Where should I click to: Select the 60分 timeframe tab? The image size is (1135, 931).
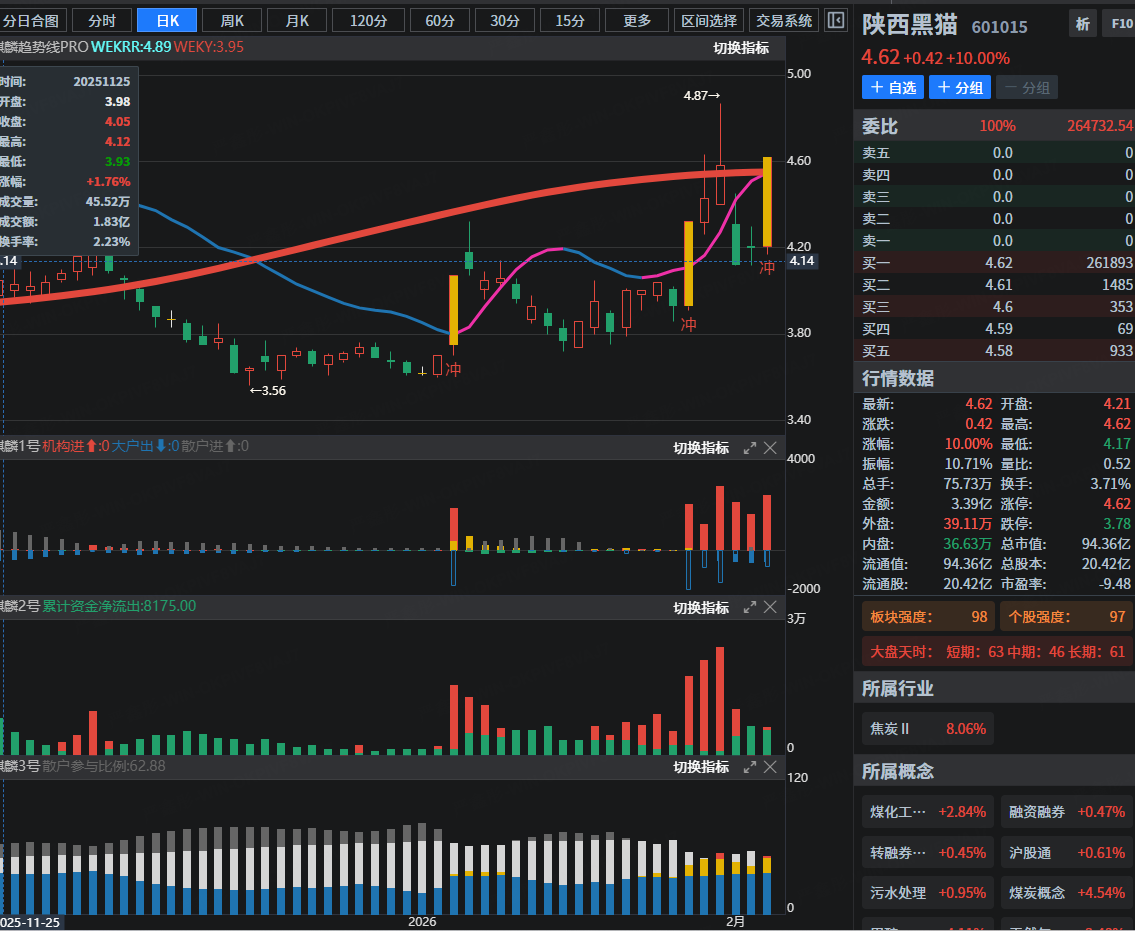coord(440,21)
